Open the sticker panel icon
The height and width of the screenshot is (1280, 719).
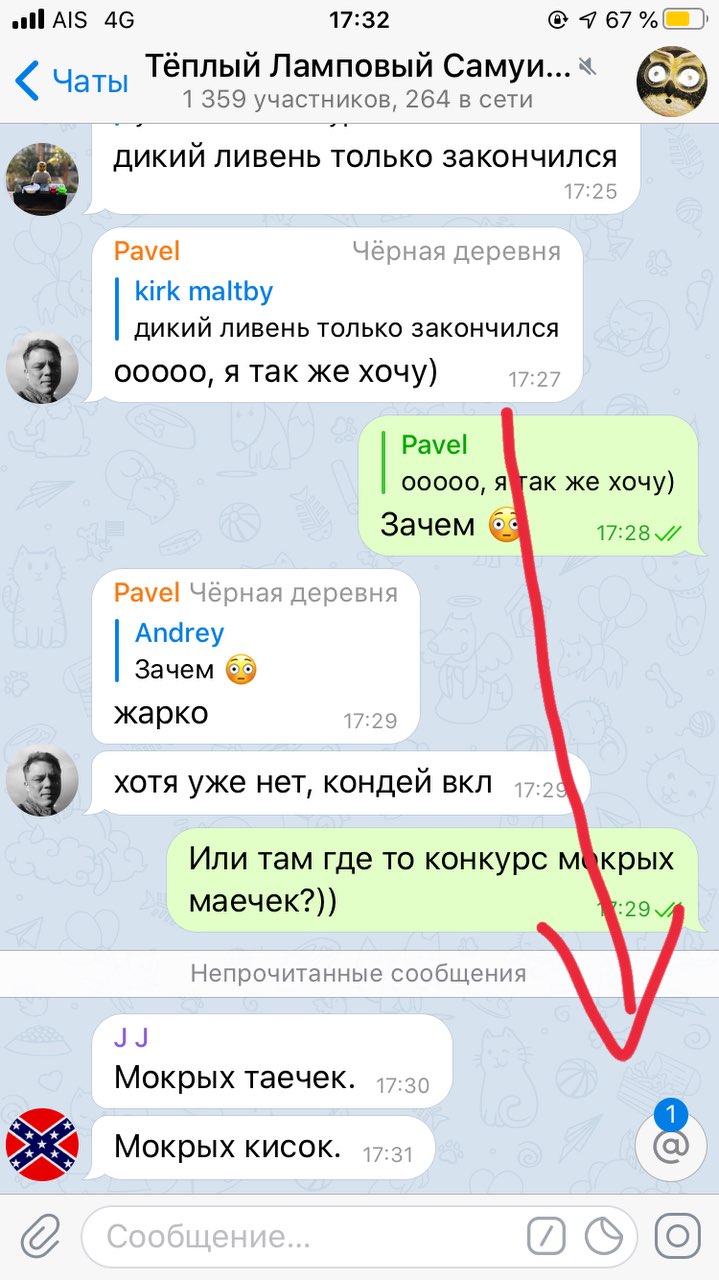click(604, 1237)
